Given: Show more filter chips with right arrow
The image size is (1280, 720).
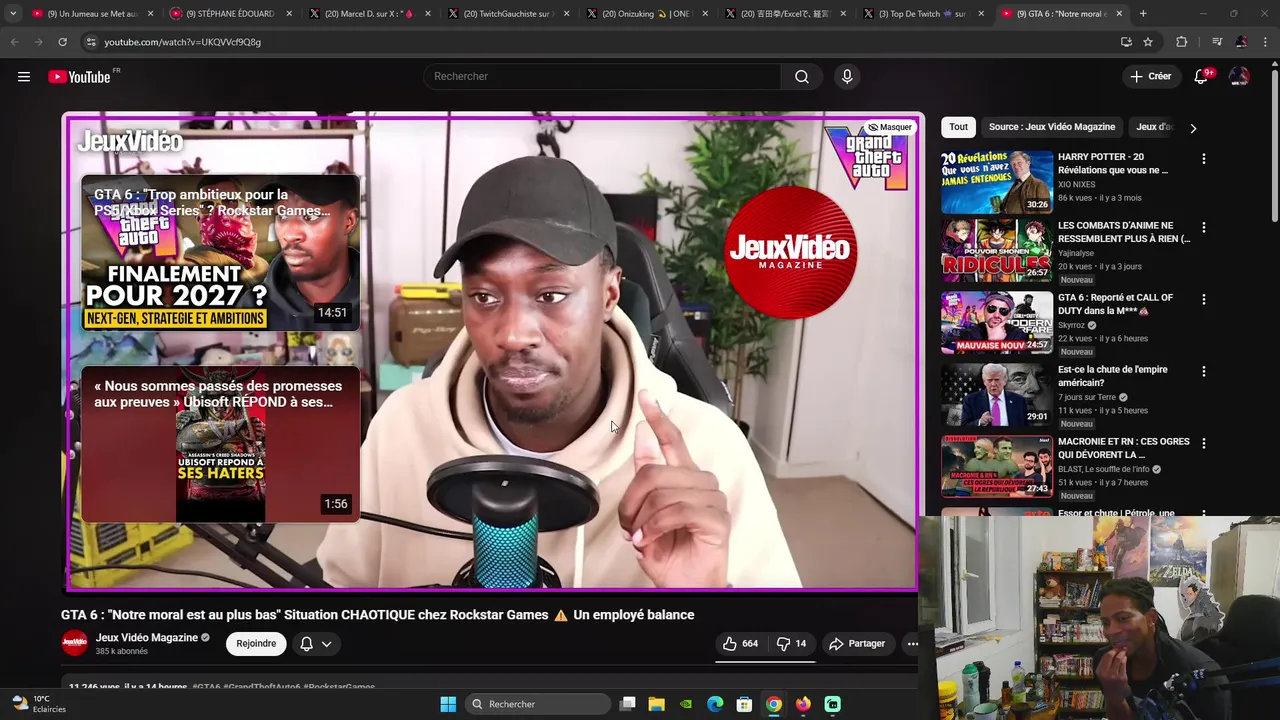Looking at the screenshot, I should tap(1192, 128).
